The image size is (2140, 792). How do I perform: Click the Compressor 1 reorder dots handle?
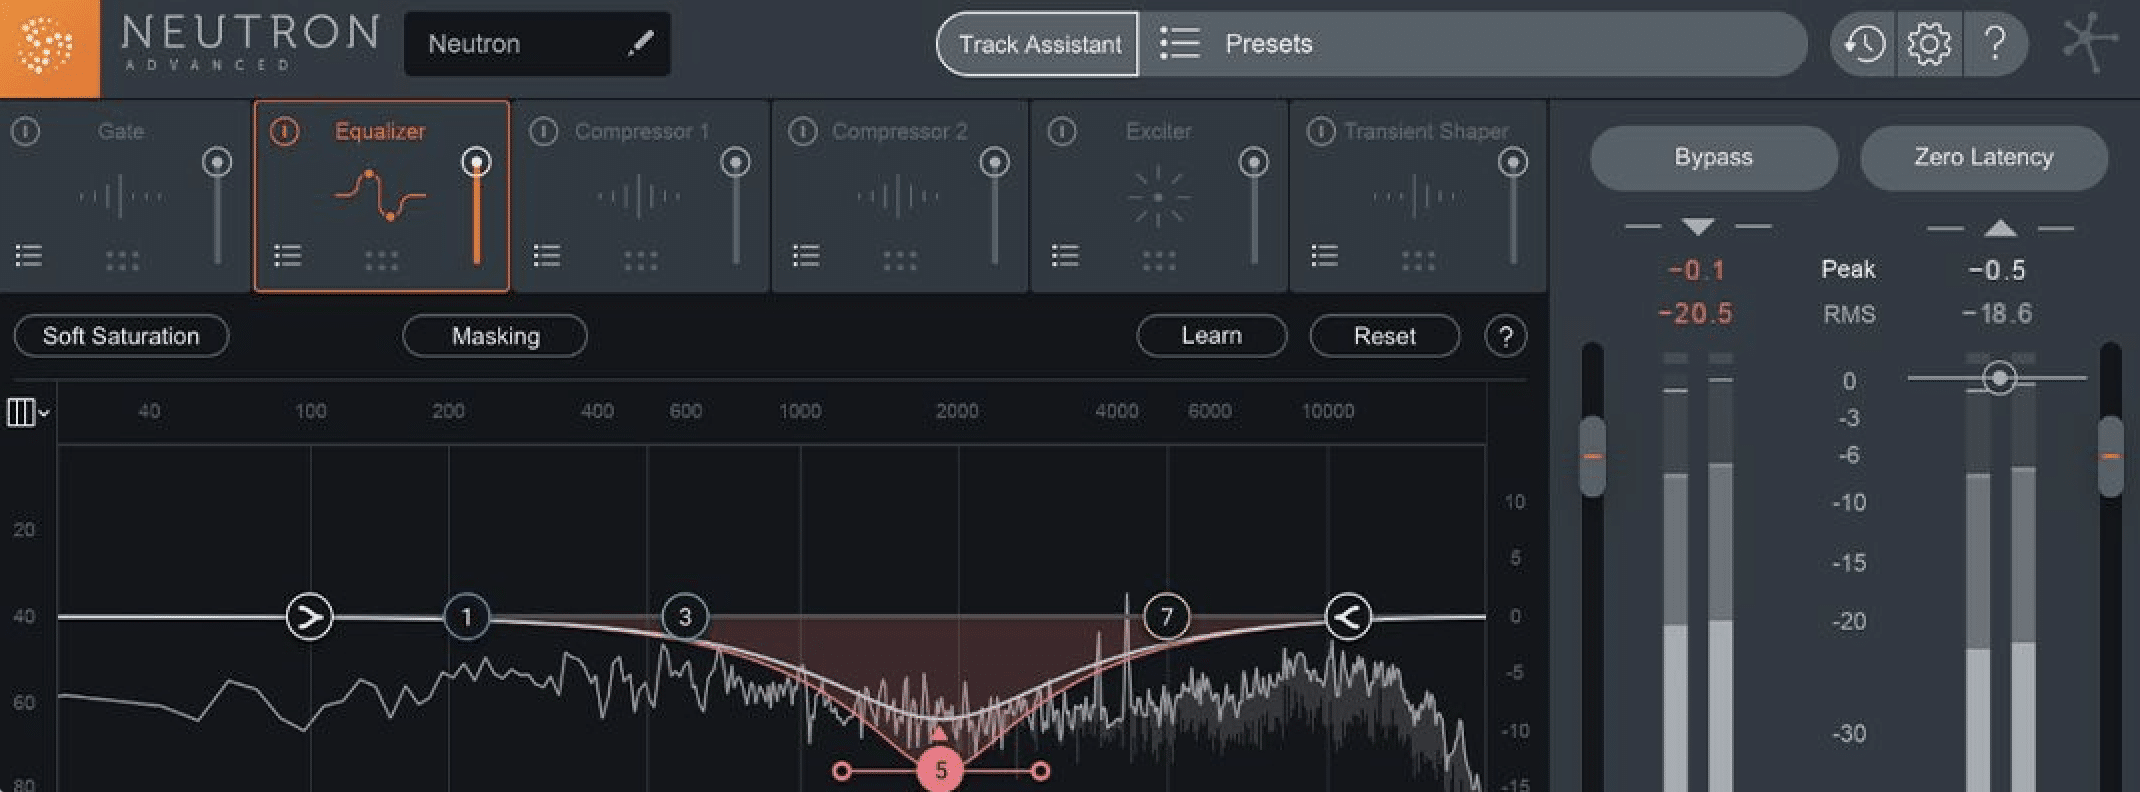640,261
